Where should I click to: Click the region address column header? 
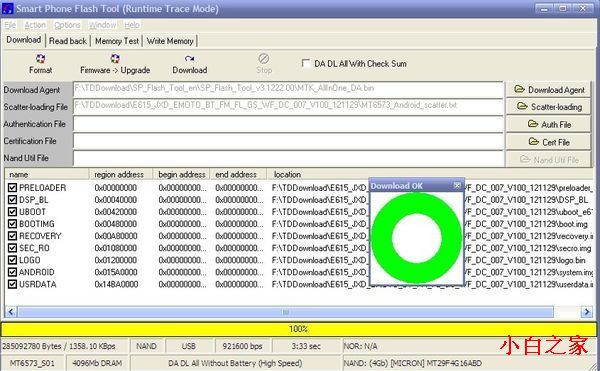point(121,174)
